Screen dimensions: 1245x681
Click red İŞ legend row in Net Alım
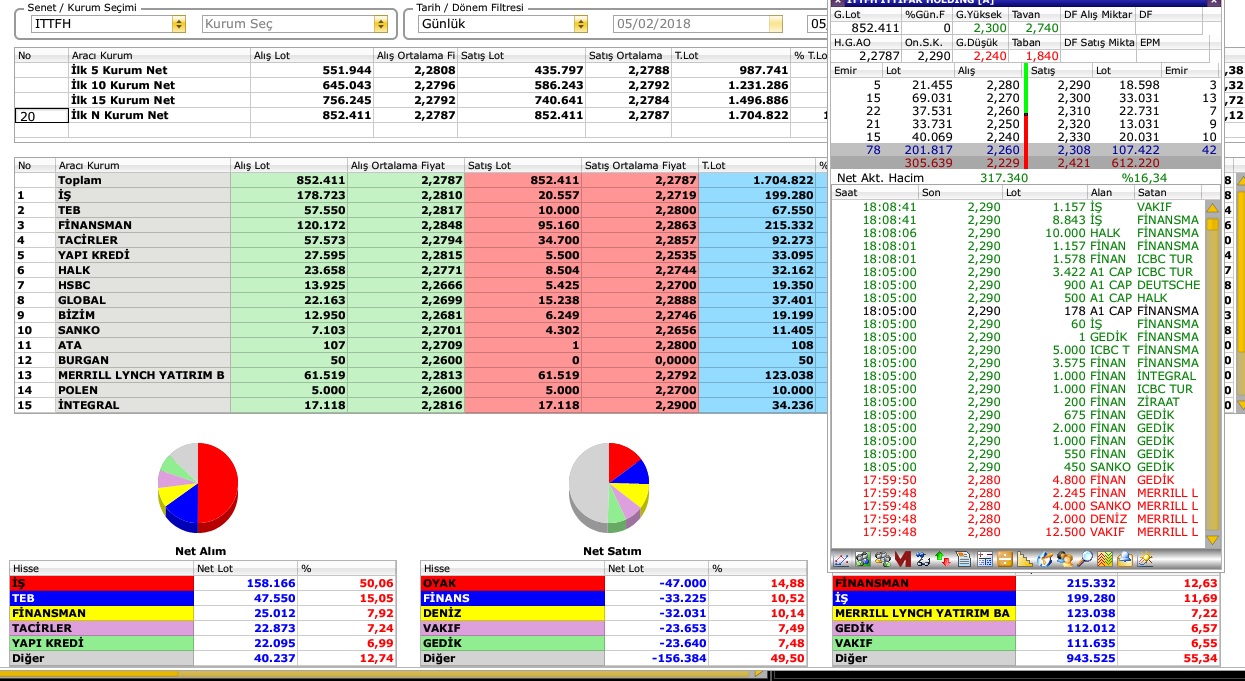tap(203, 583)
